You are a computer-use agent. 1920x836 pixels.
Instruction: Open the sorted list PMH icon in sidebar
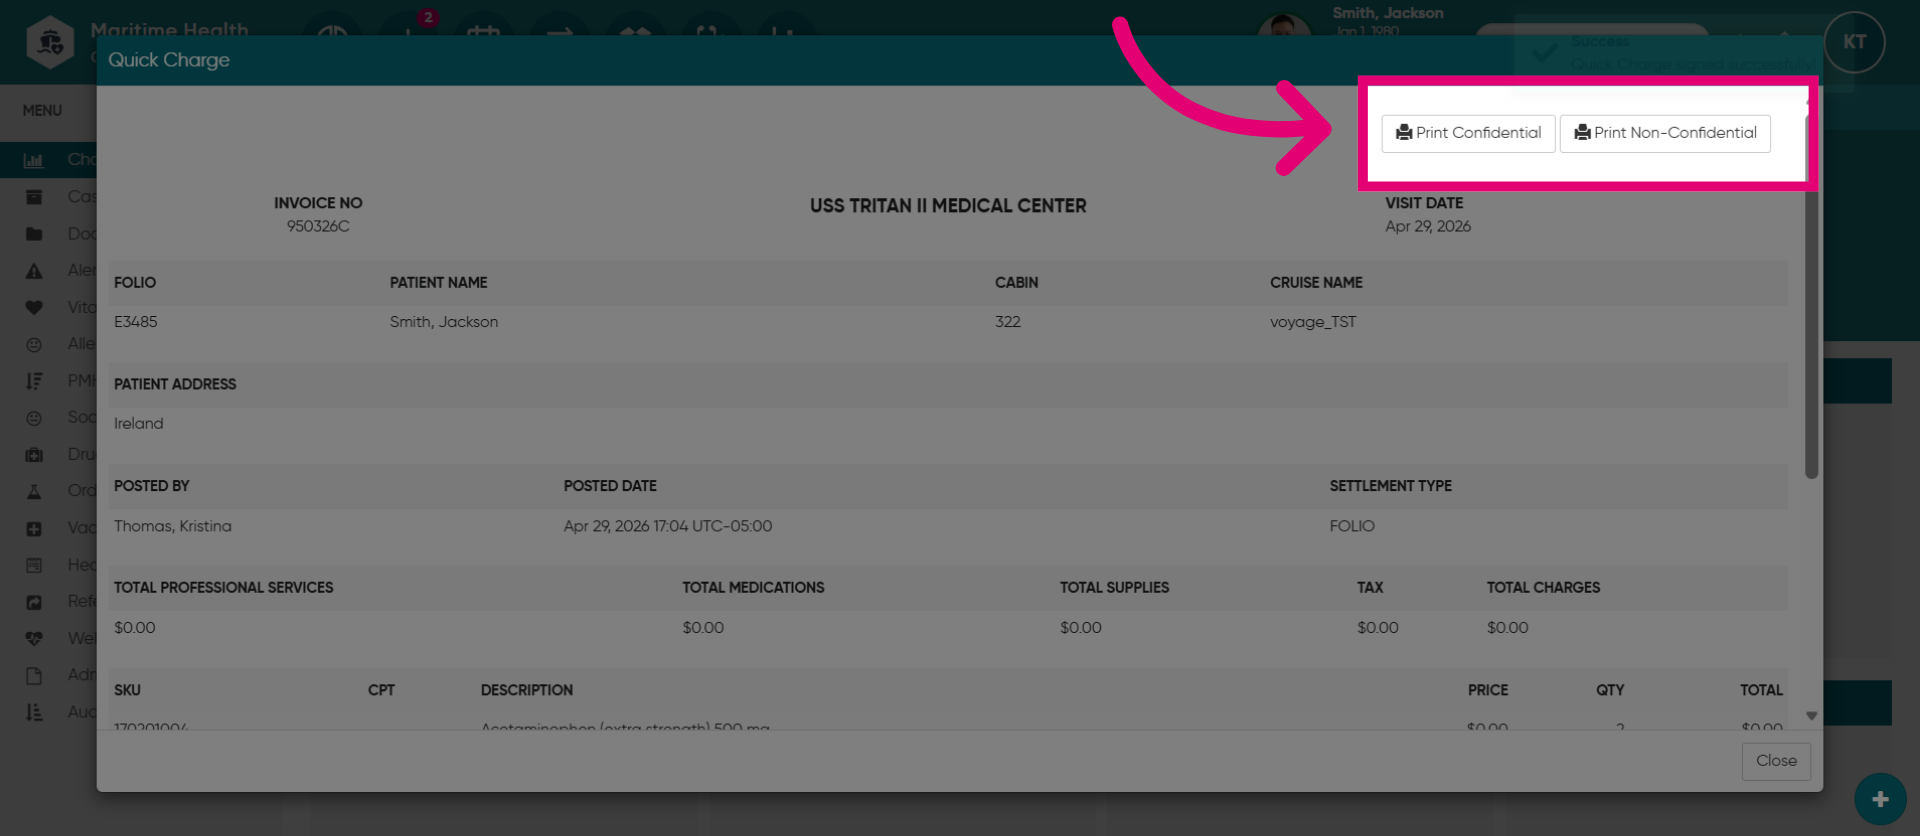34,381
